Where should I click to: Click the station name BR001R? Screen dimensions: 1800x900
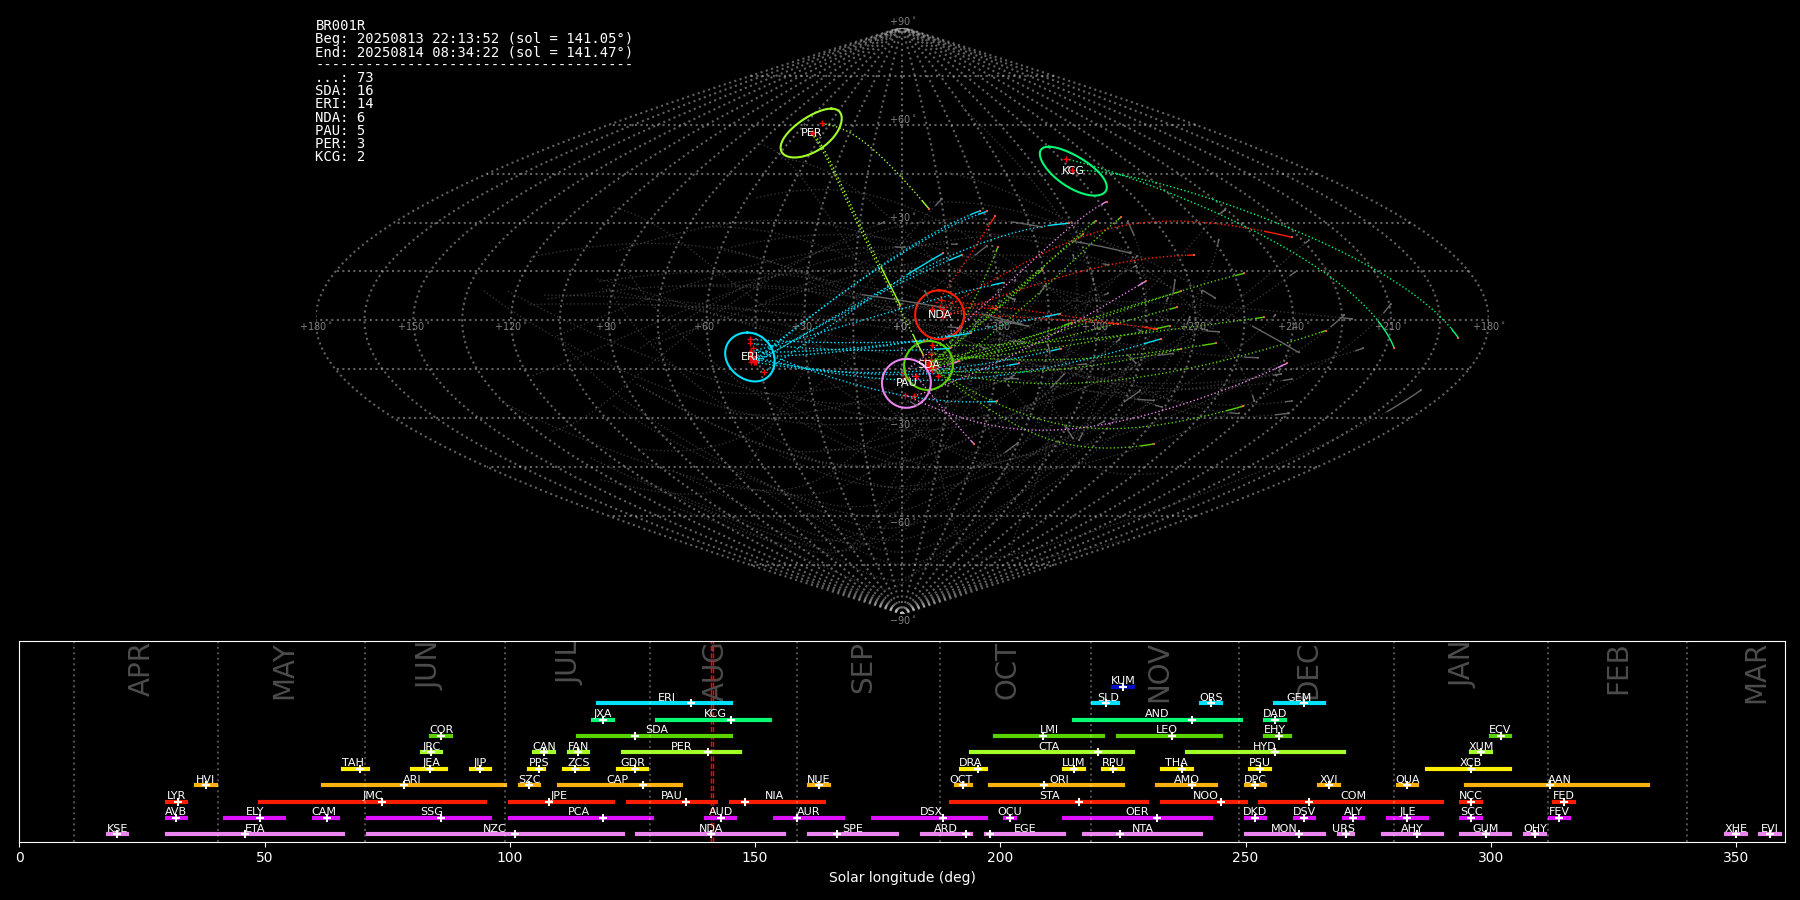pos(340,25)
